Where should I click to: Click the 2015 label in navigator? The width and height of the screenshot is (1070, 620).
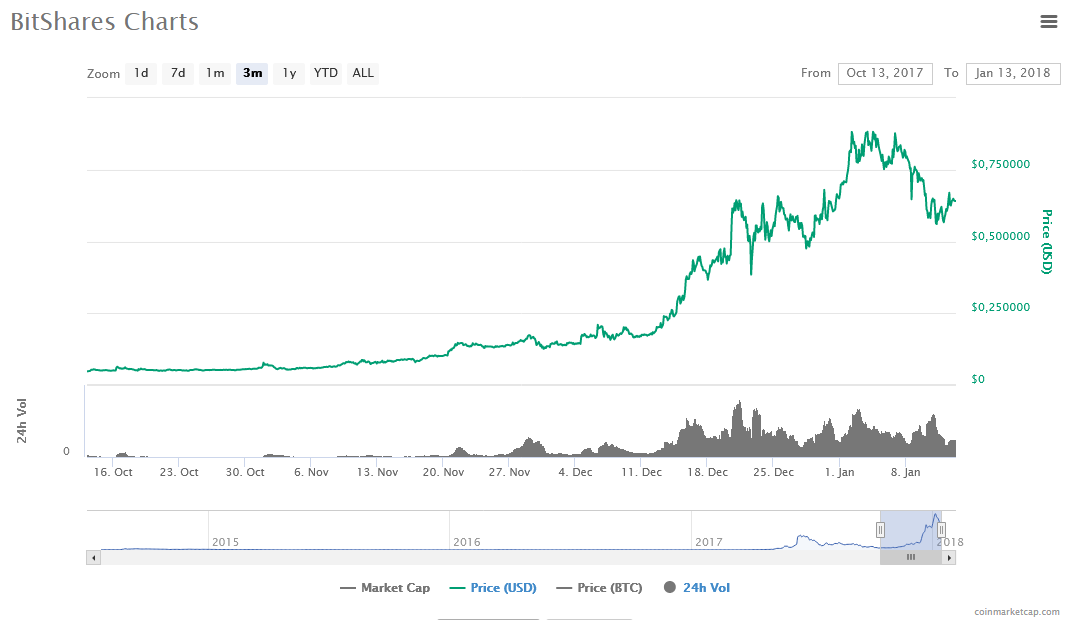(x=226, y=542)
